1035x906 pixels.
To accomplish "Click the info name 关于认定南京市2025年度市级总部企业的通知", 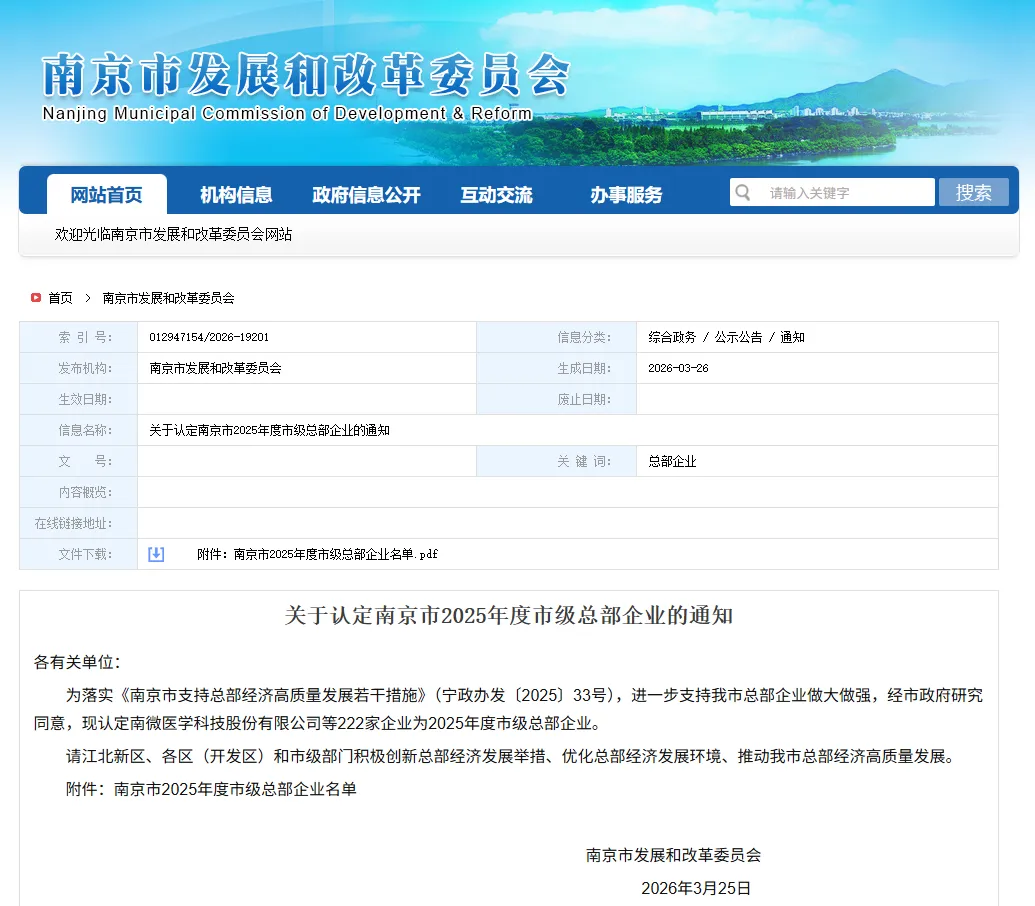I will [x=269, y=430].
